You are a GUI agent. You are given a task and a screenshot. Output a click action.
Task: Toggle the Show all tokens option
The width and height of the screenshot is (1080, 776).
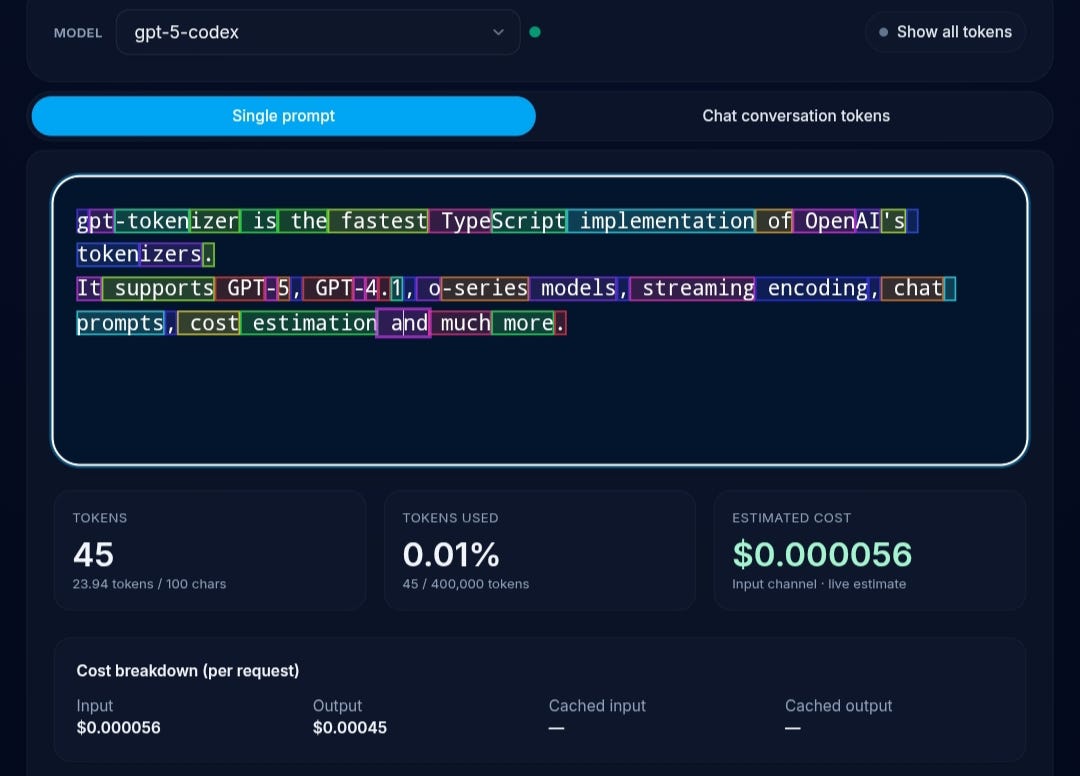click(x=945, y=31)
